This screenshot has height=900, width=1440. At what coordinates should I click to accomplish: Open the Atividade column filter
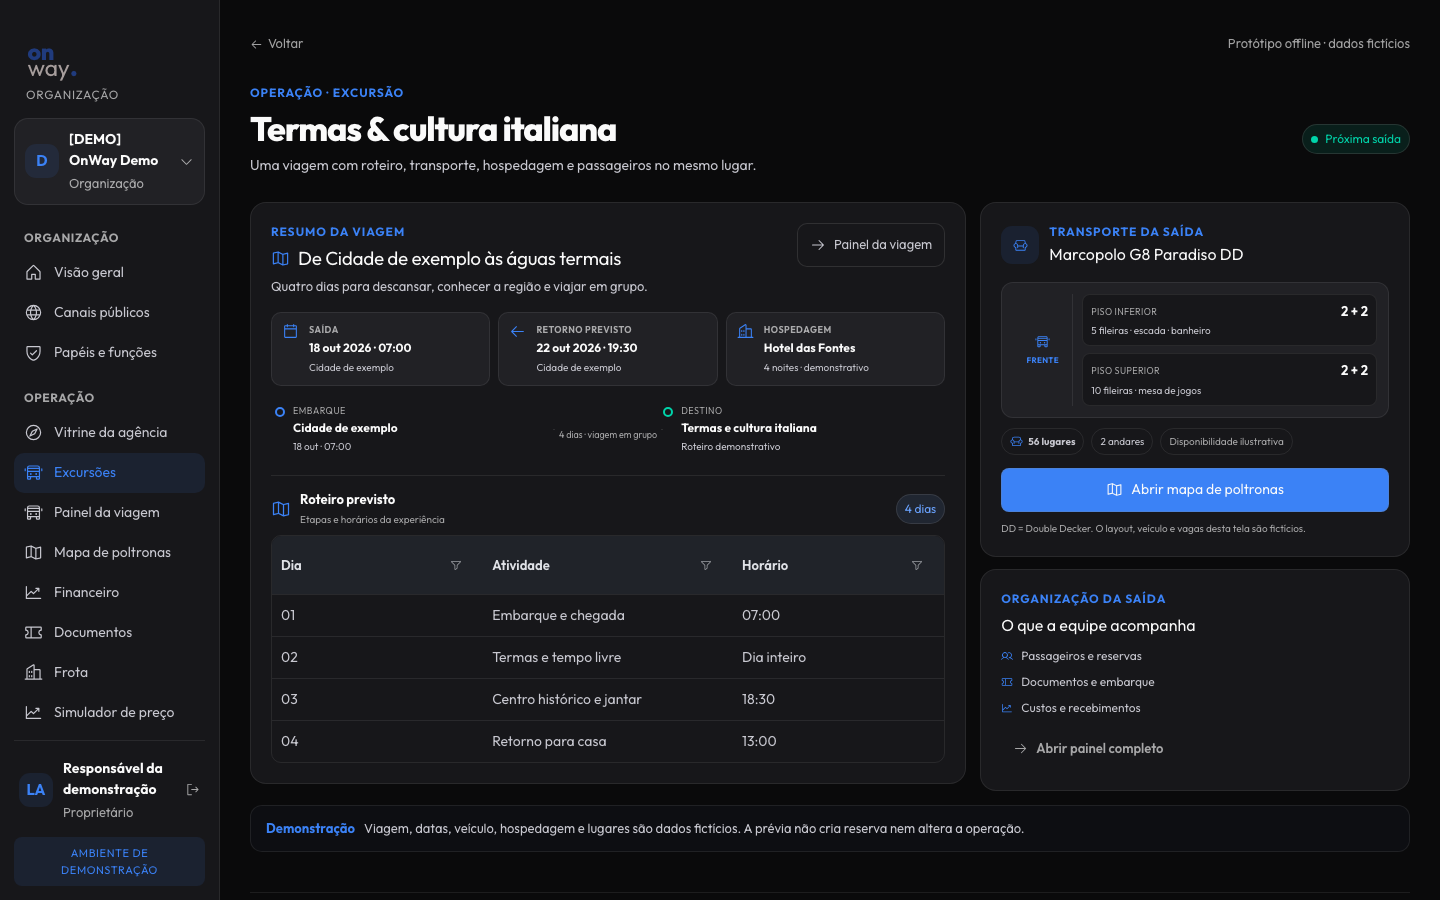706,565
